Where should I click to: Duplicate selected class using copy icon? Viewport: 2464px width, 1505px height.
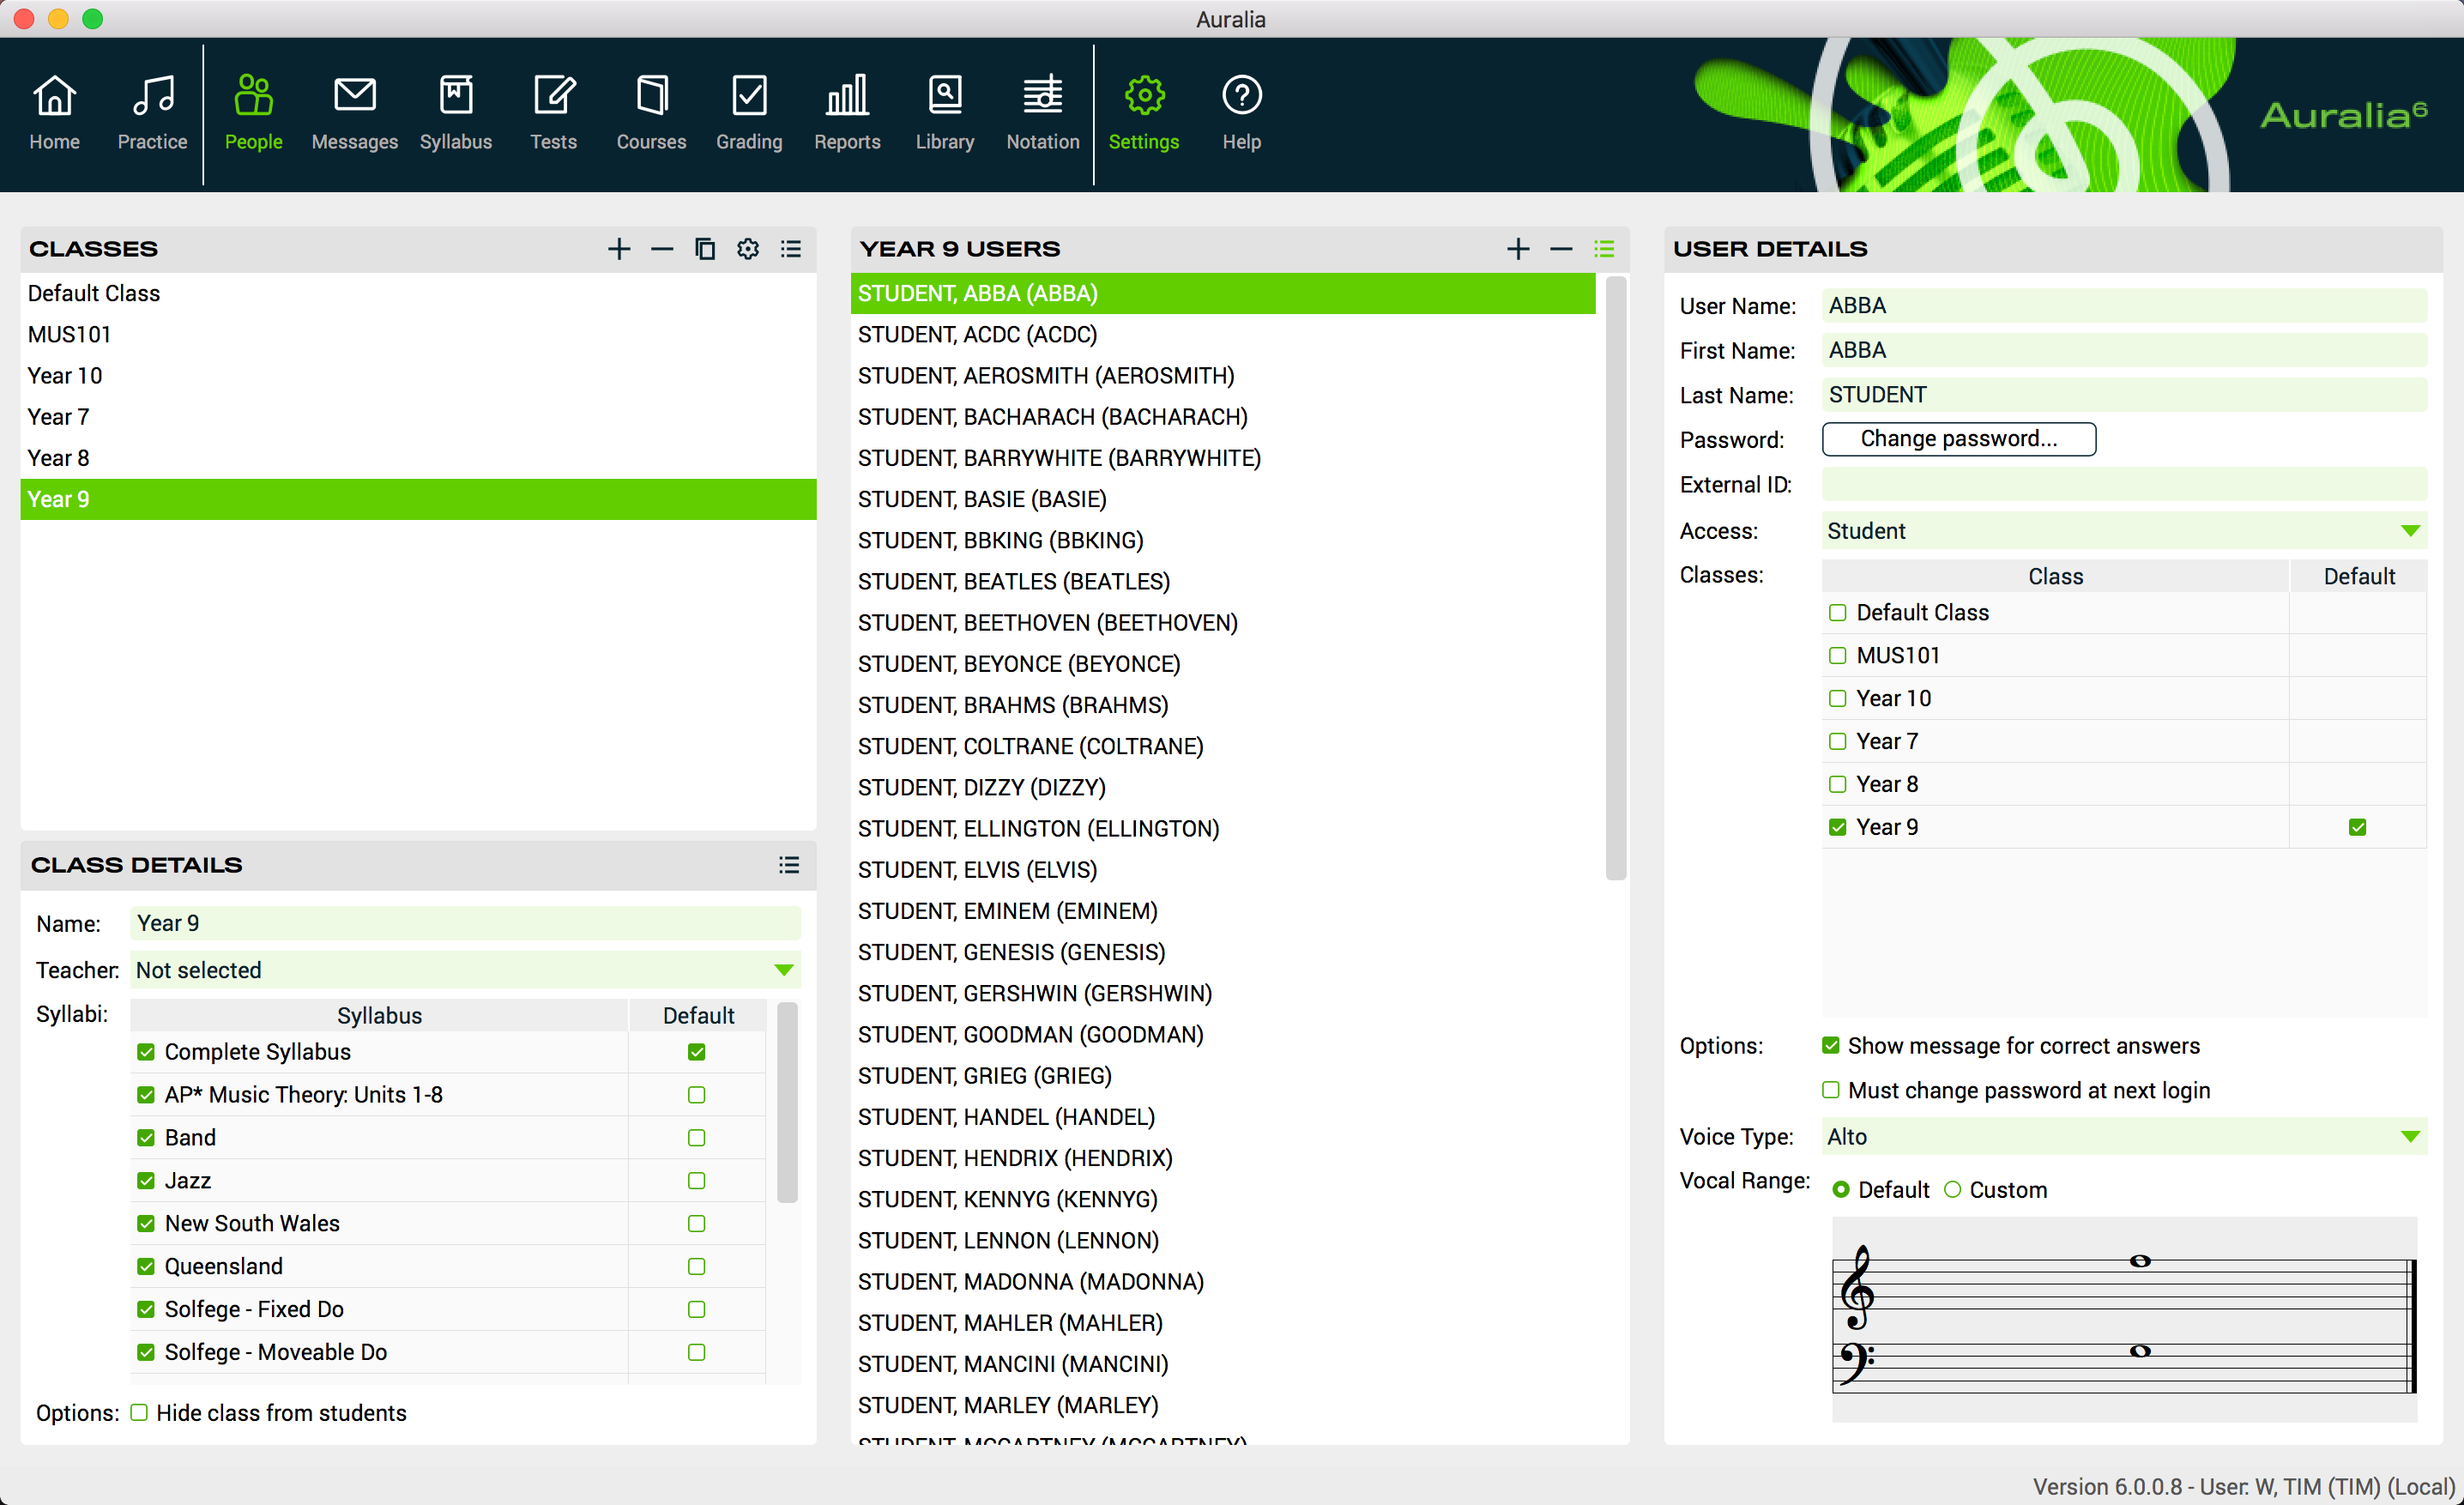(705, 249)
